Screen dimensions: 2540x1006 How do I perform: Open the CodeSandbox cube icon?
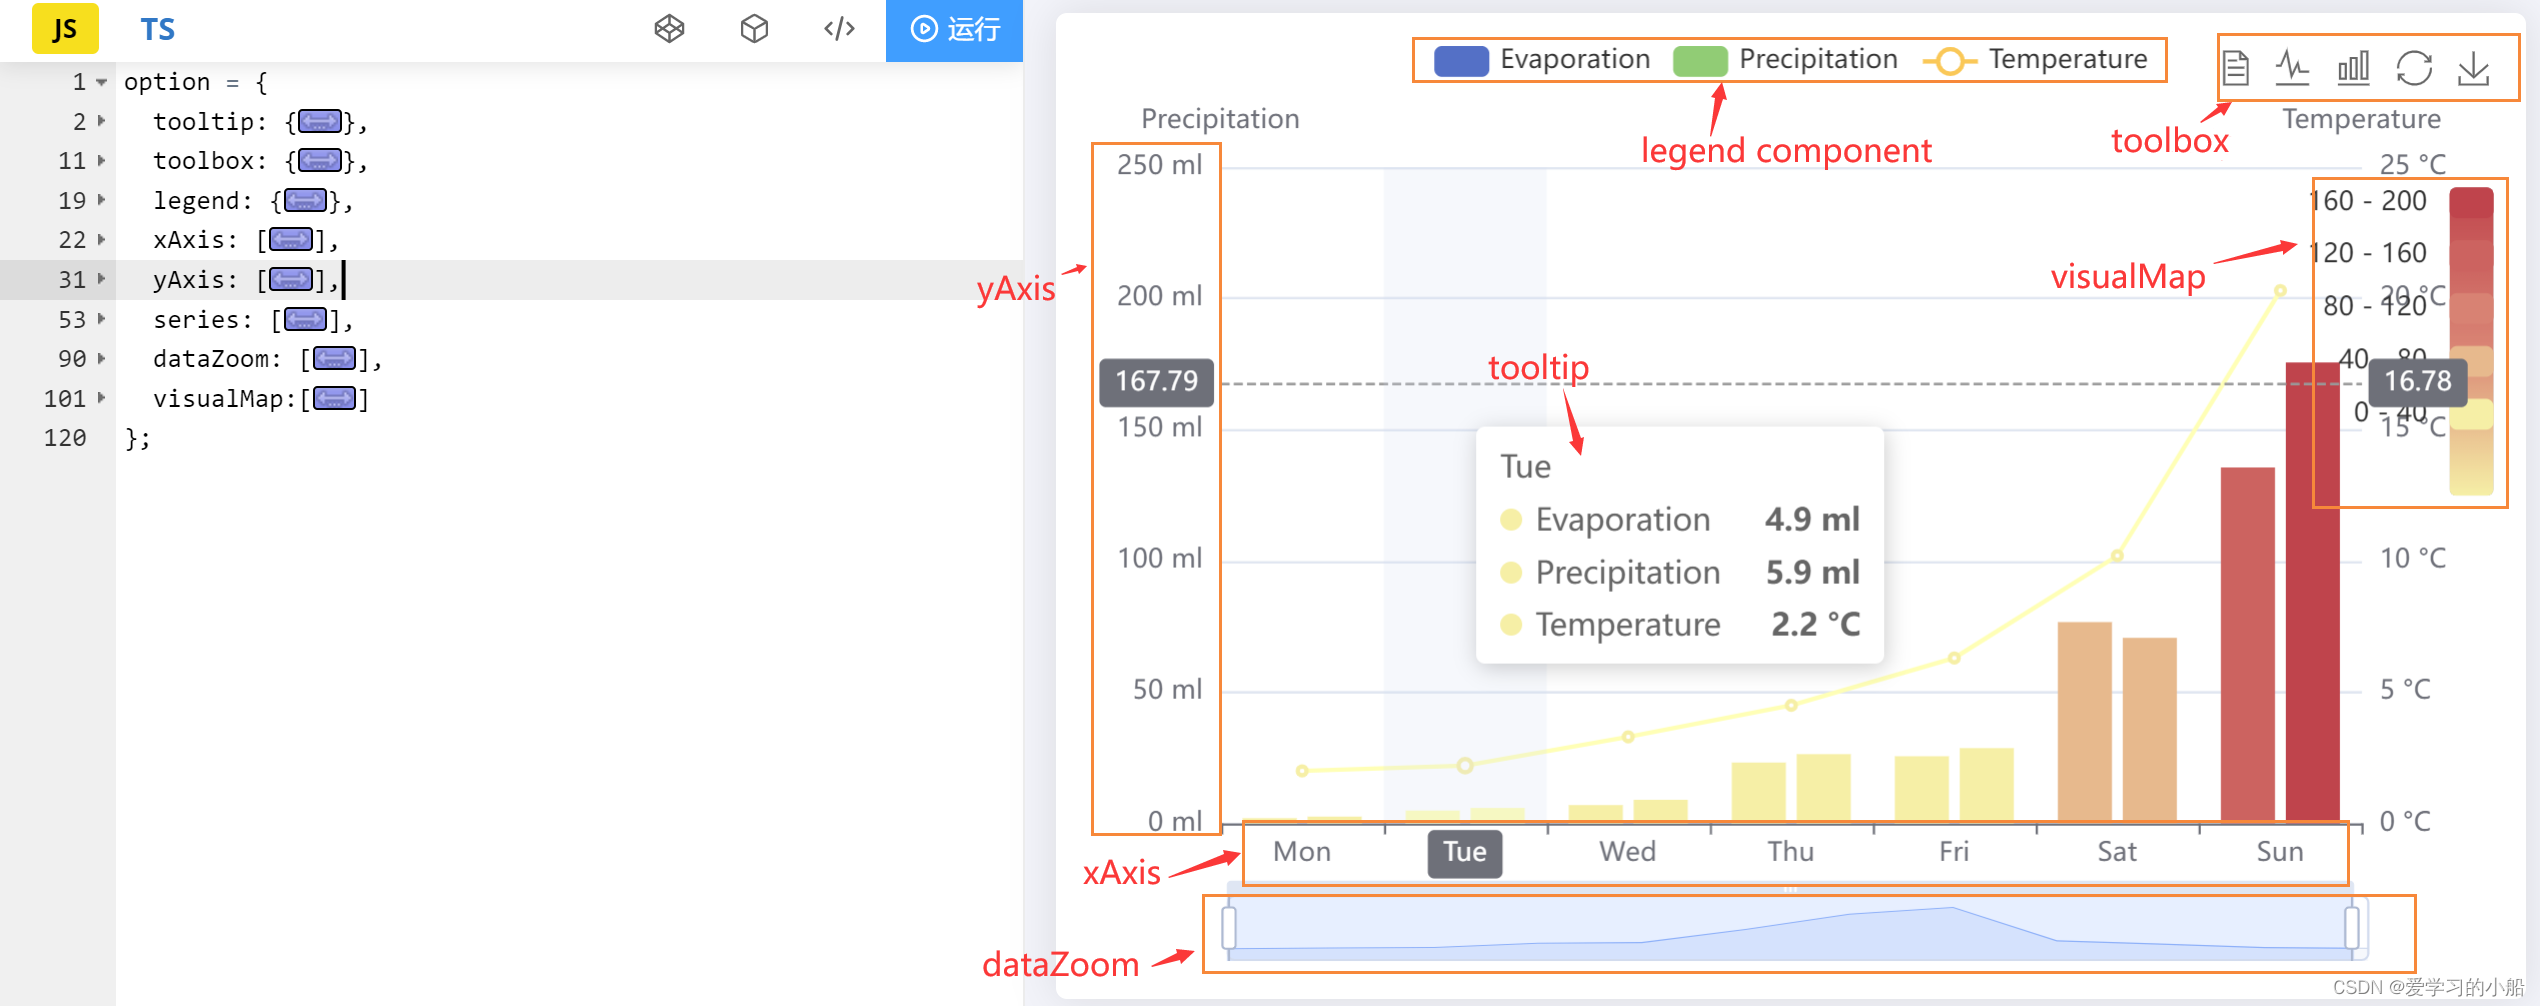(754, 29)
